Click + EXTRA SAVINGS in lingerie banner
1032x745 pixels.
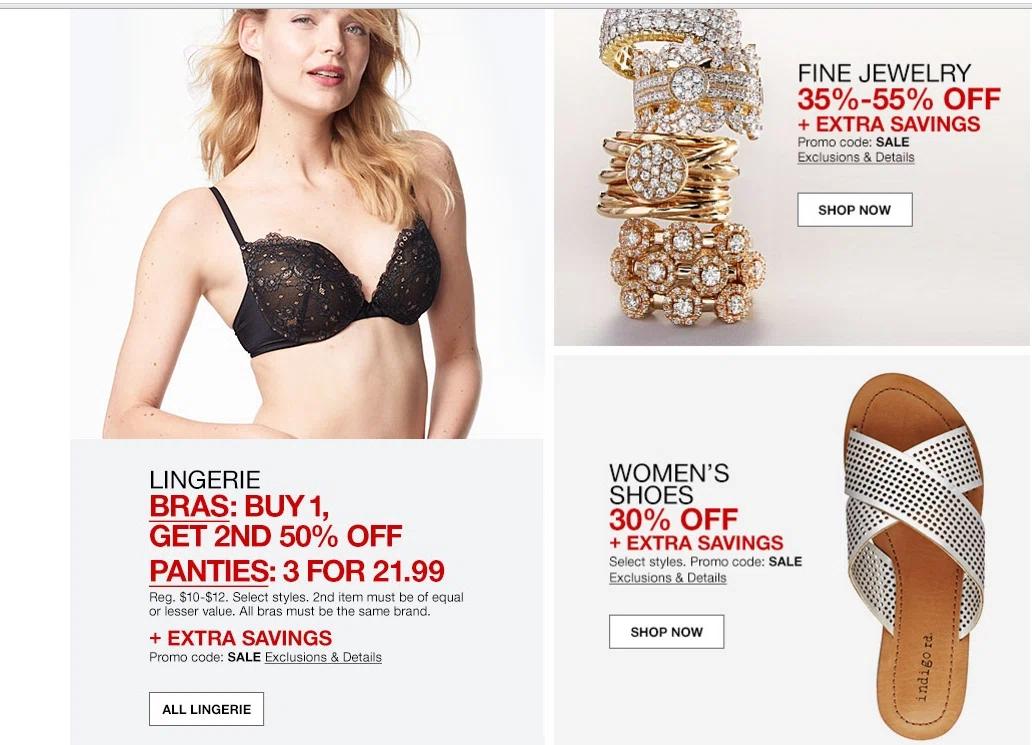click(240, 638)
